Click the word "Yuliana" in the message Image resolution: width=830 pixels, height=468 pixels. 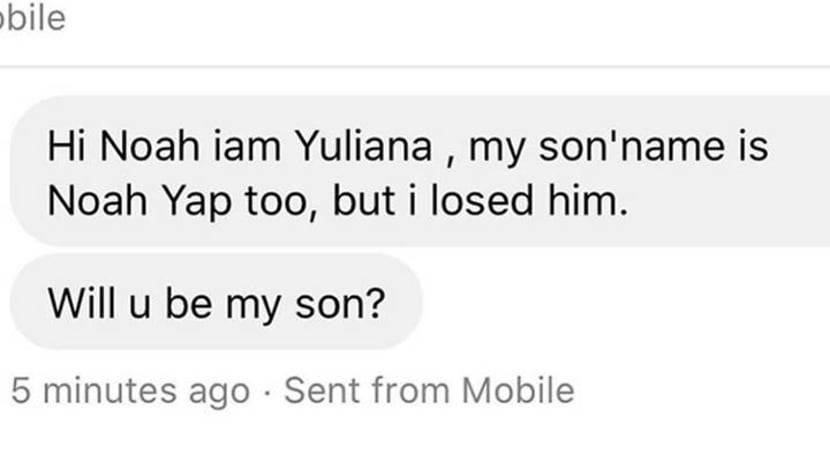click(363, 149)
